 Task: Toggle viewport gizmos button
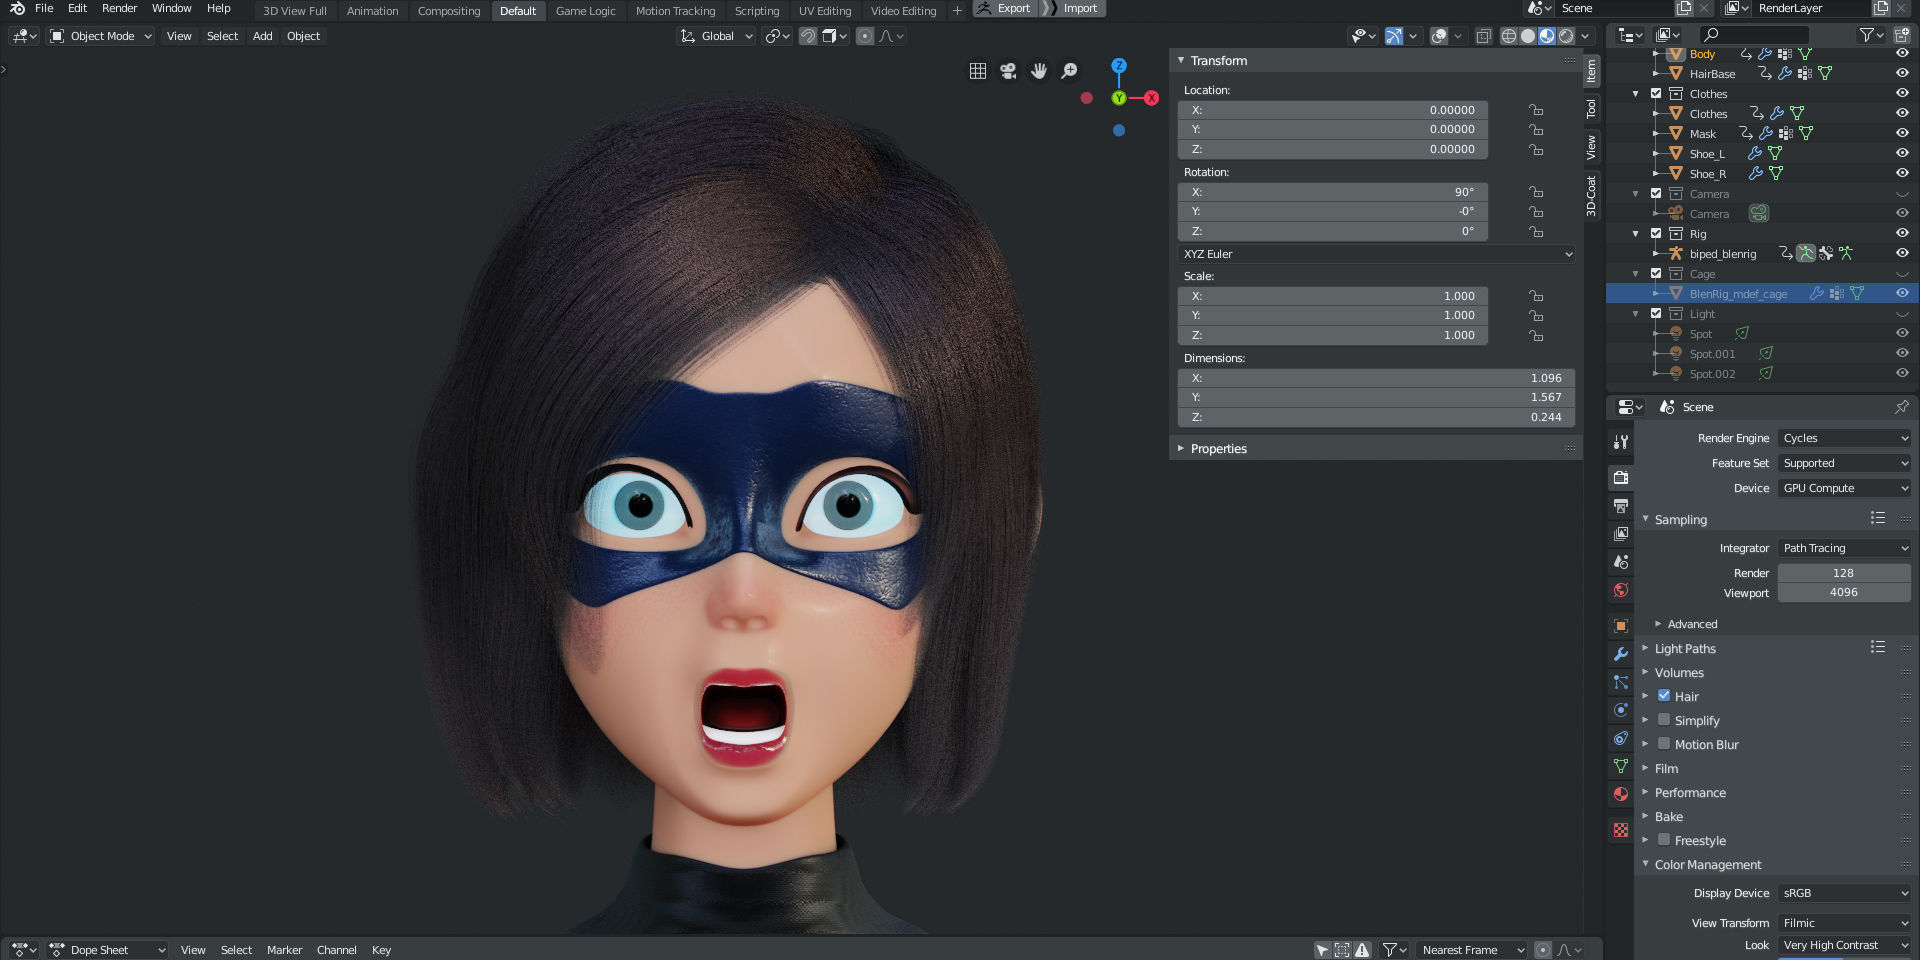tap(1393, 36)
